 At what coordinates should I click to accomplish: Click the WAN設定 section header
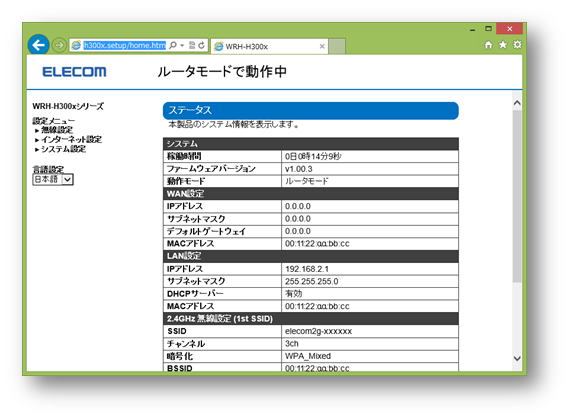coord(311,194)
